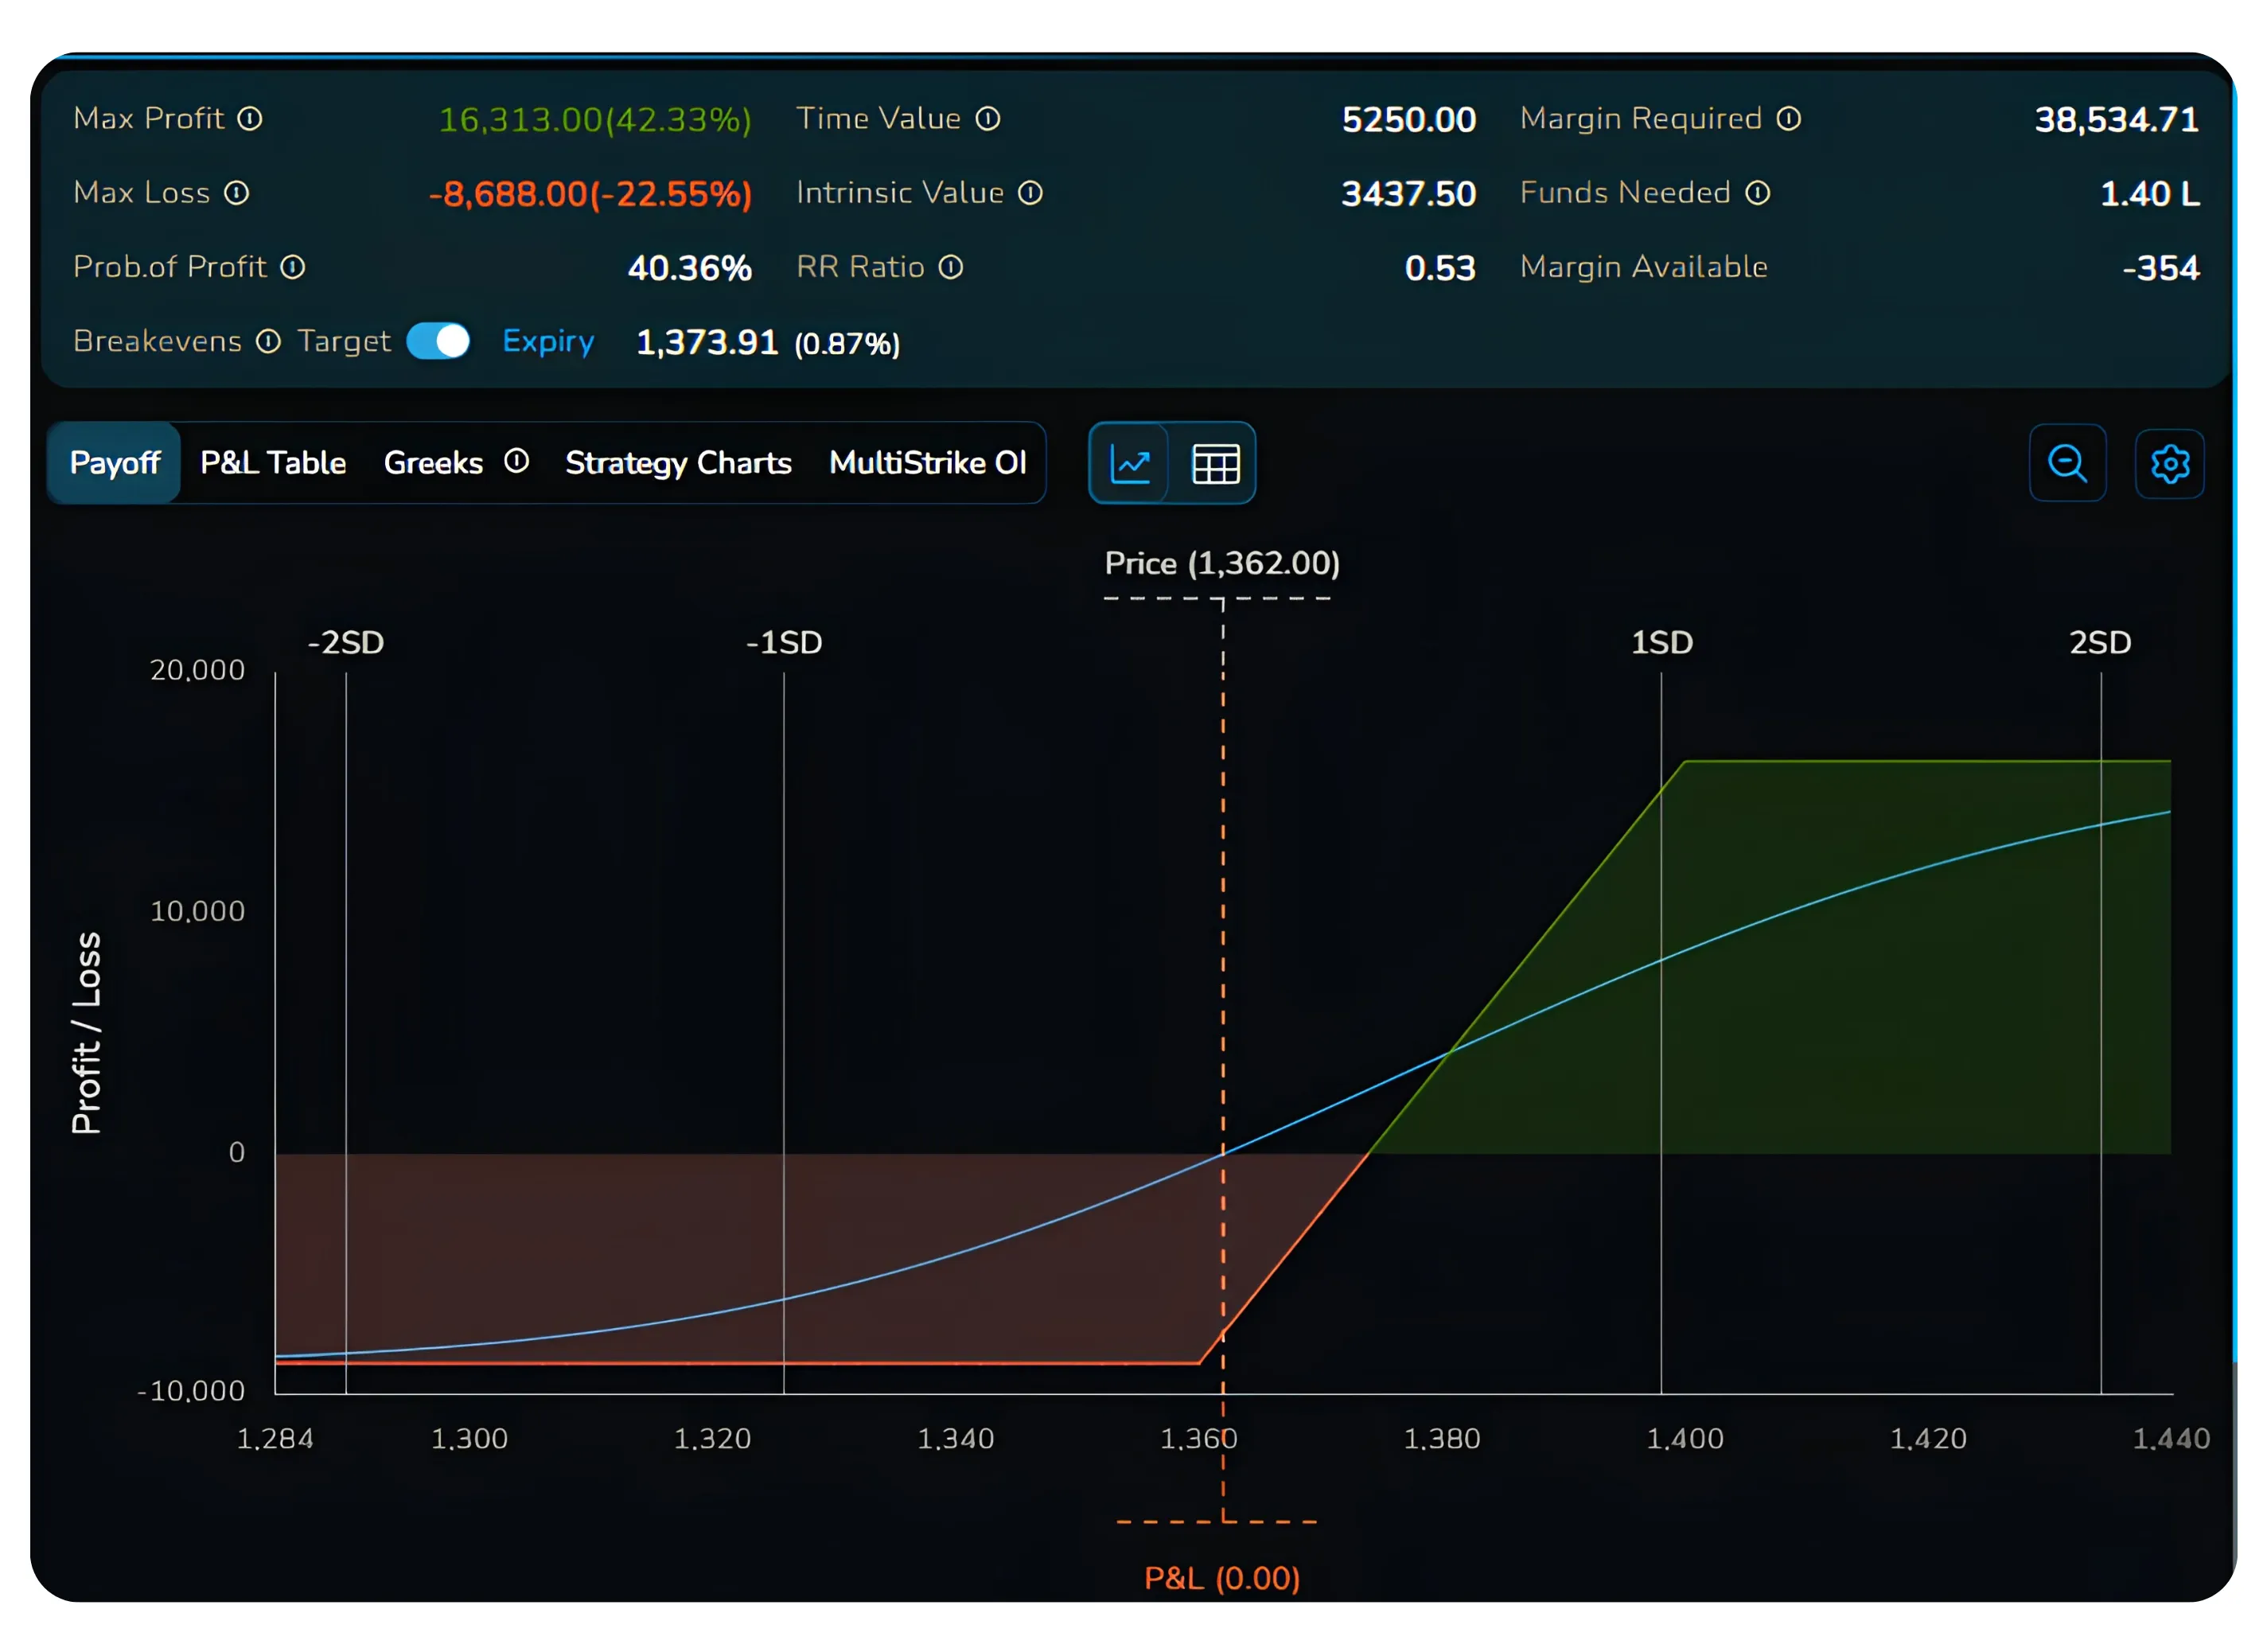Click the Margin Available label

[1643, 267]
